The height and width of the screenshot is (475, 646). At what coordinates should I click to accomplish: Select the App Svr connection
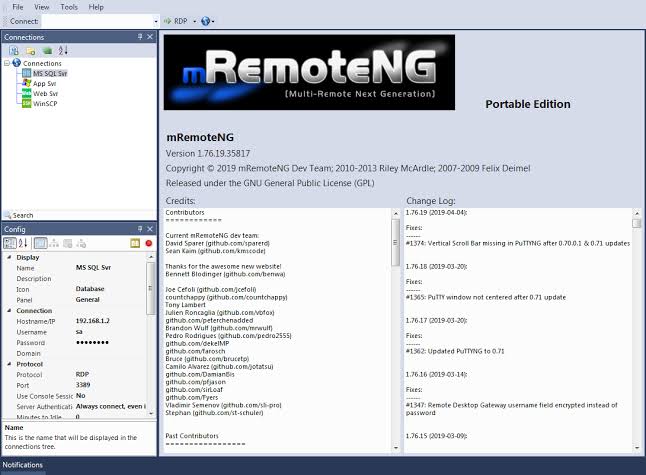coord(44,83)
